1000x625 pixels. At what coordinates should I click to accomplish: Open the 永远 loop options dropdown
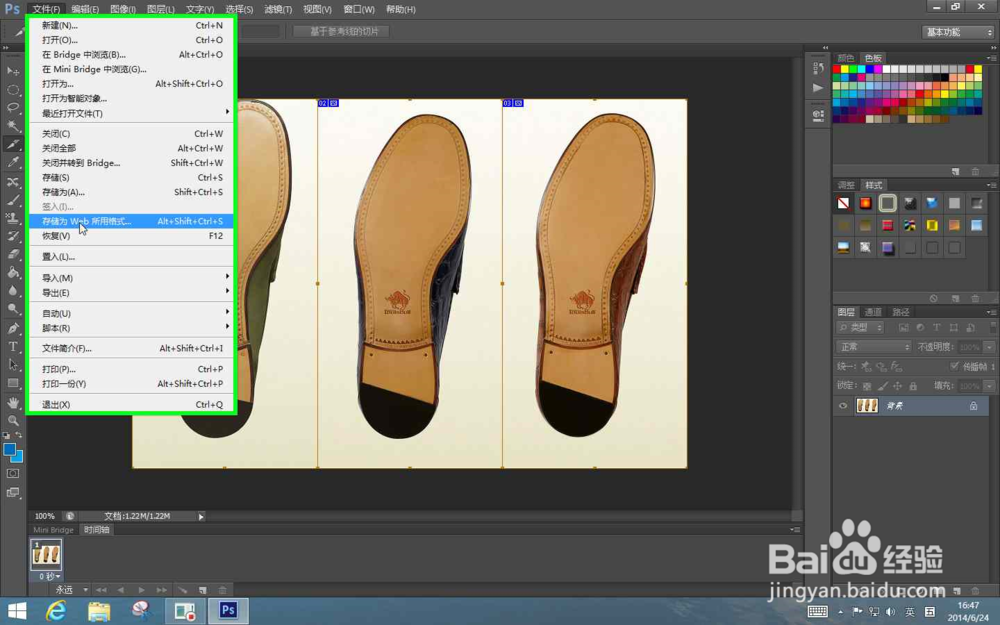(72, 590)
